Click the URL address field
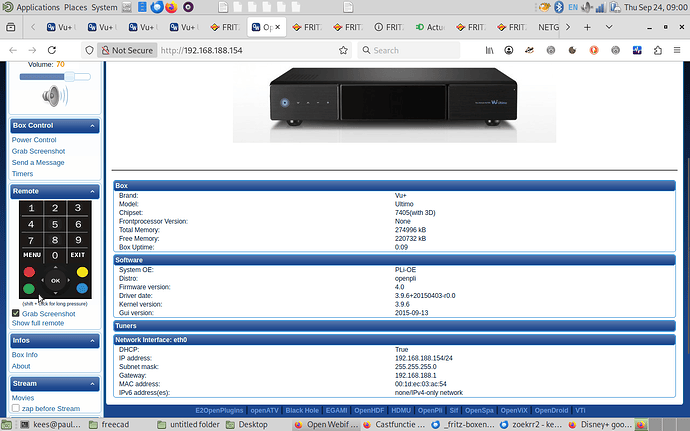Image resolution: width=690 pixels, height=431 pixels. 246,50
